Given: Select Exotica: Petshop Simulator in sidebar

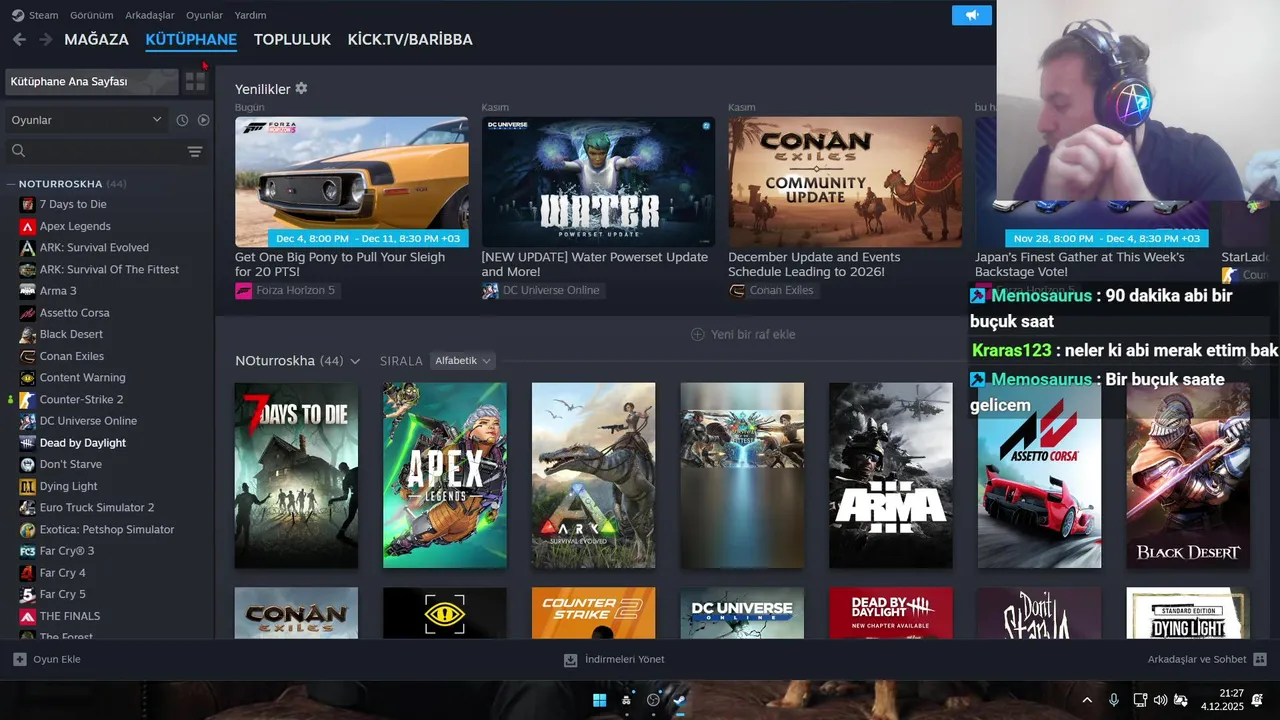Looking at the screenshot, I should click(x=107, y=529).
